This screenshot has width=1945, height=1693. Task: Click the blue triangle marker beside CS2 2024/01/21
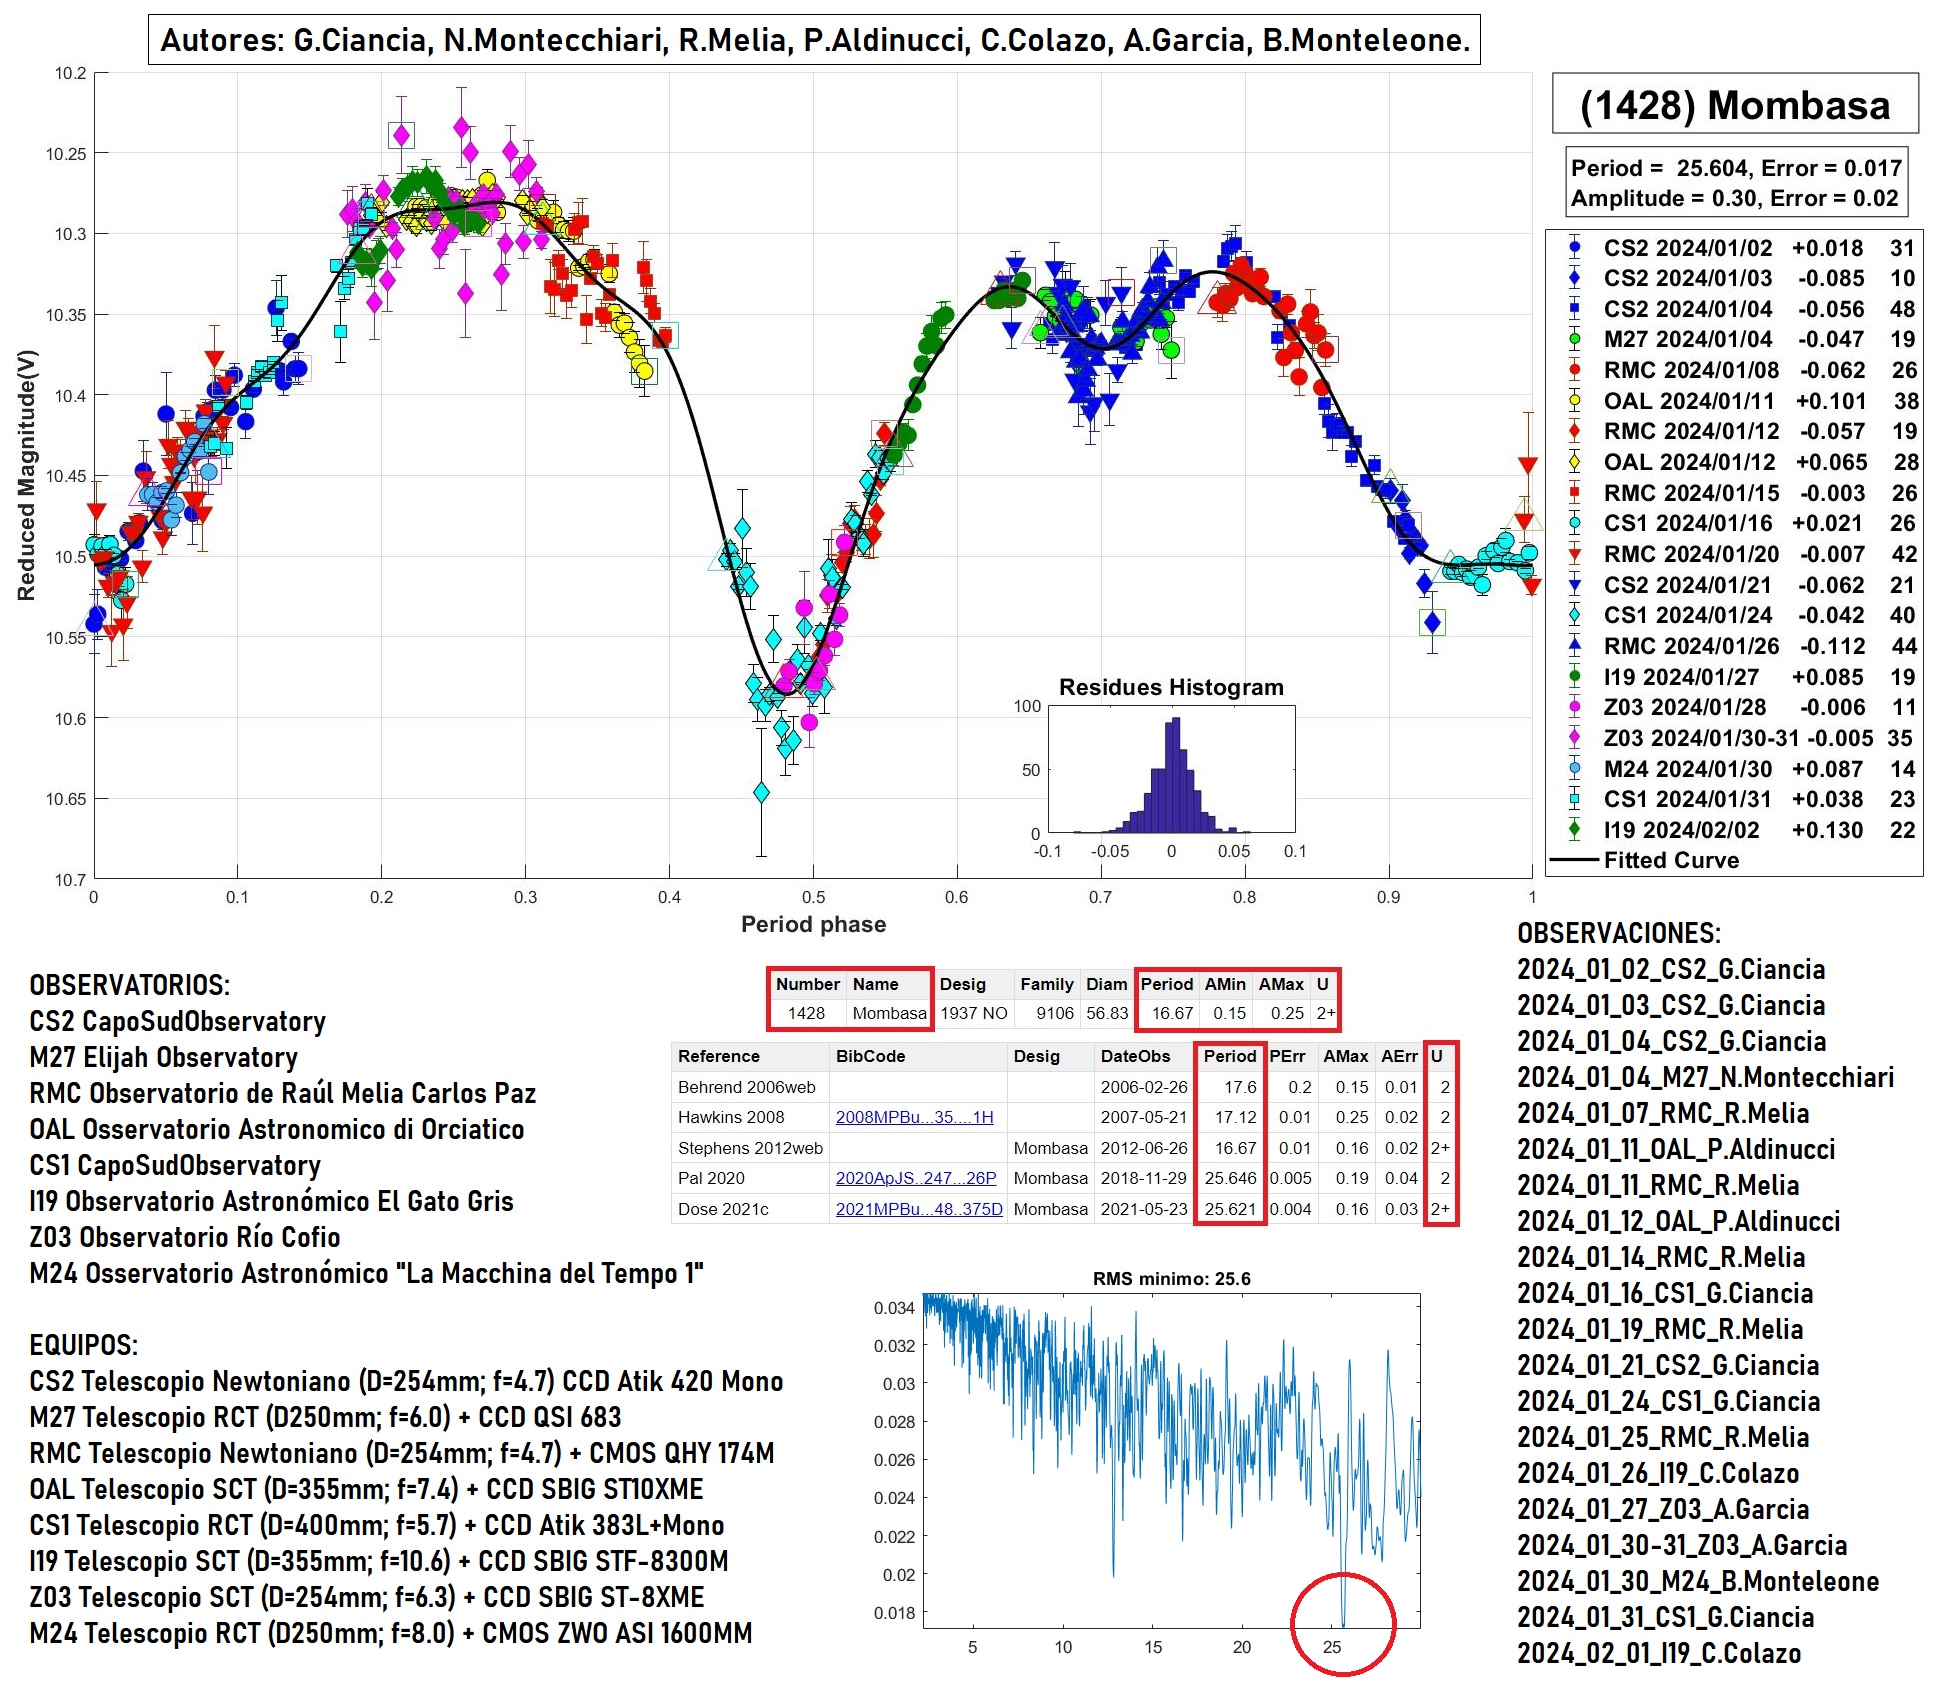[x=1575, y=585]
